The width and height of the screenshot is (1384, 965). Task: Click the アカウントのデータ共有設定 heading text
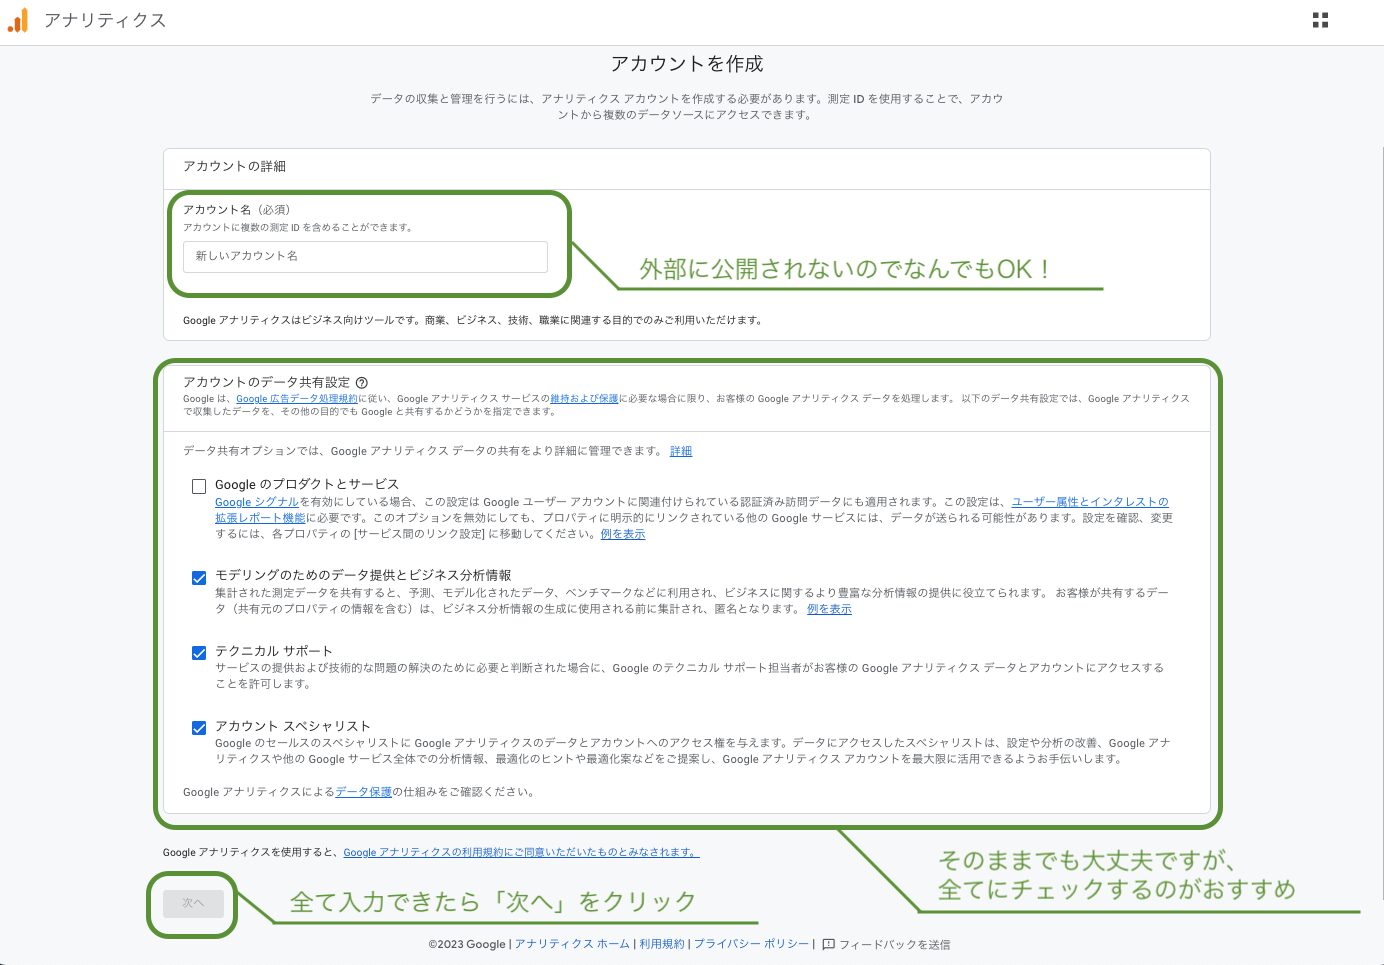(267, 382)
